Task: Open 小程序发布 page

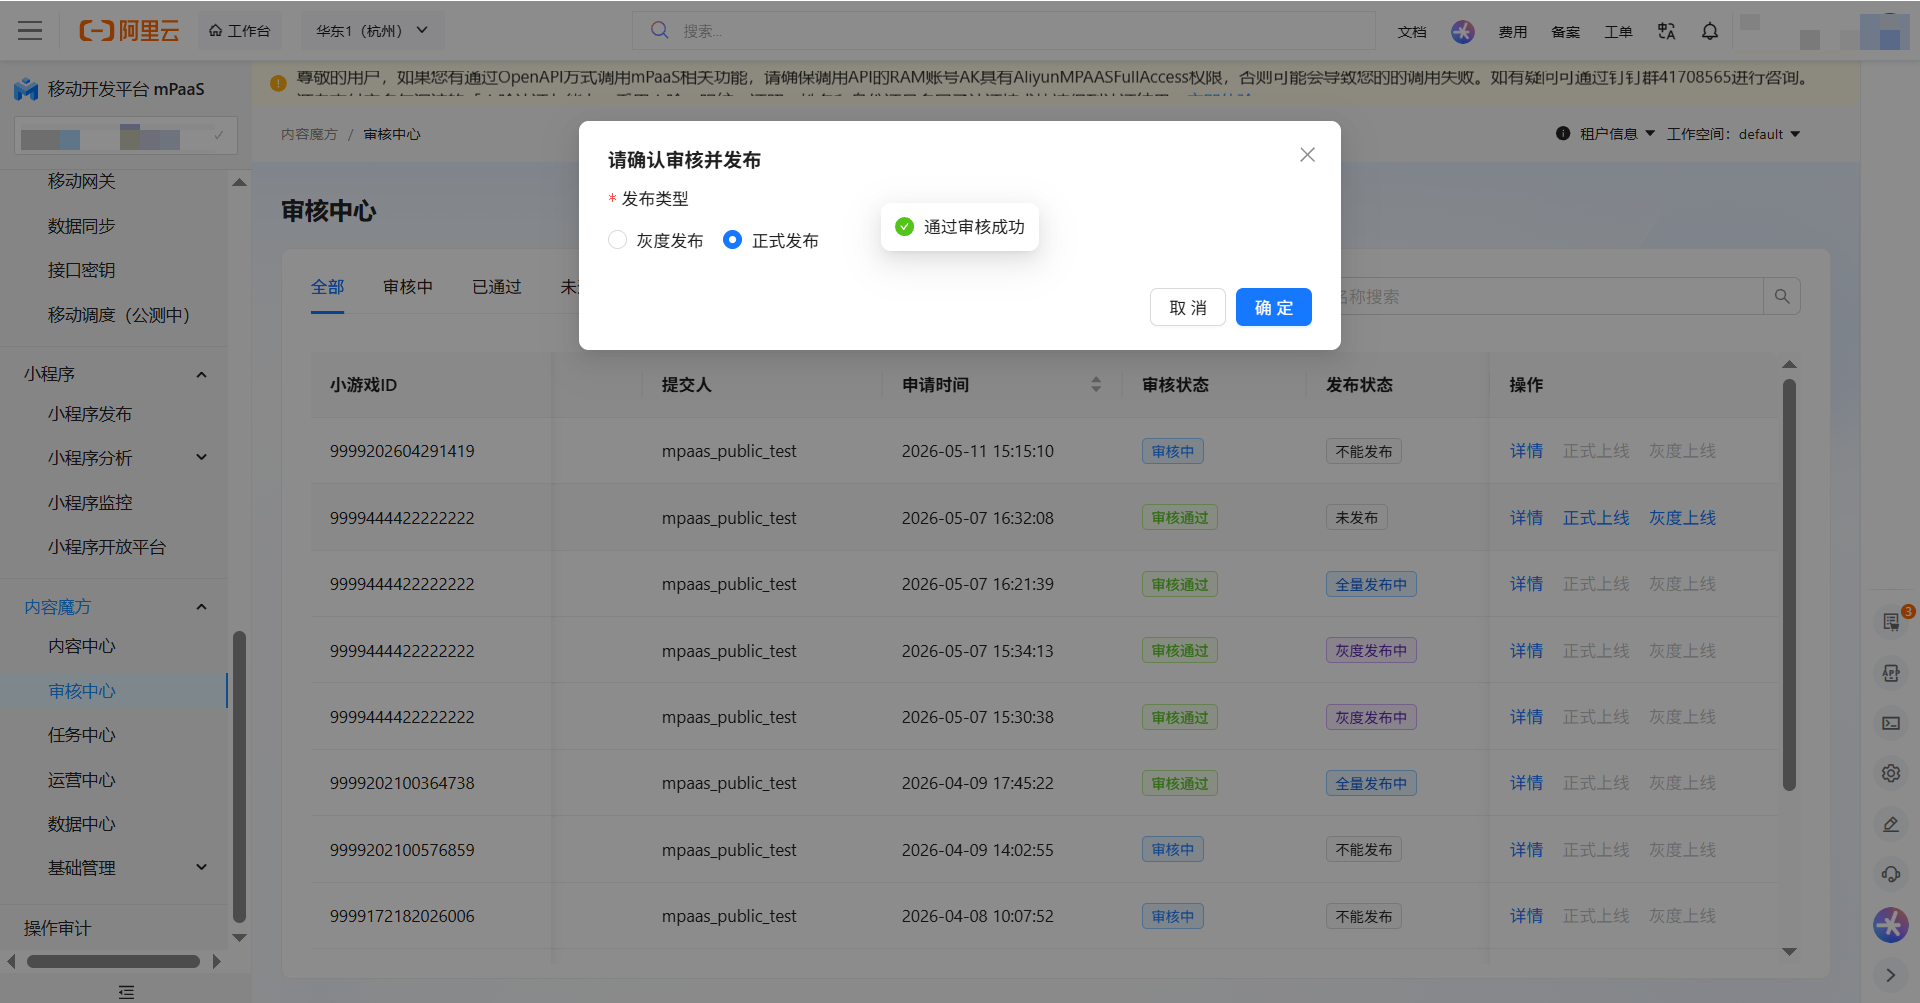Action: pyautogui.click(x=90, y=414)
